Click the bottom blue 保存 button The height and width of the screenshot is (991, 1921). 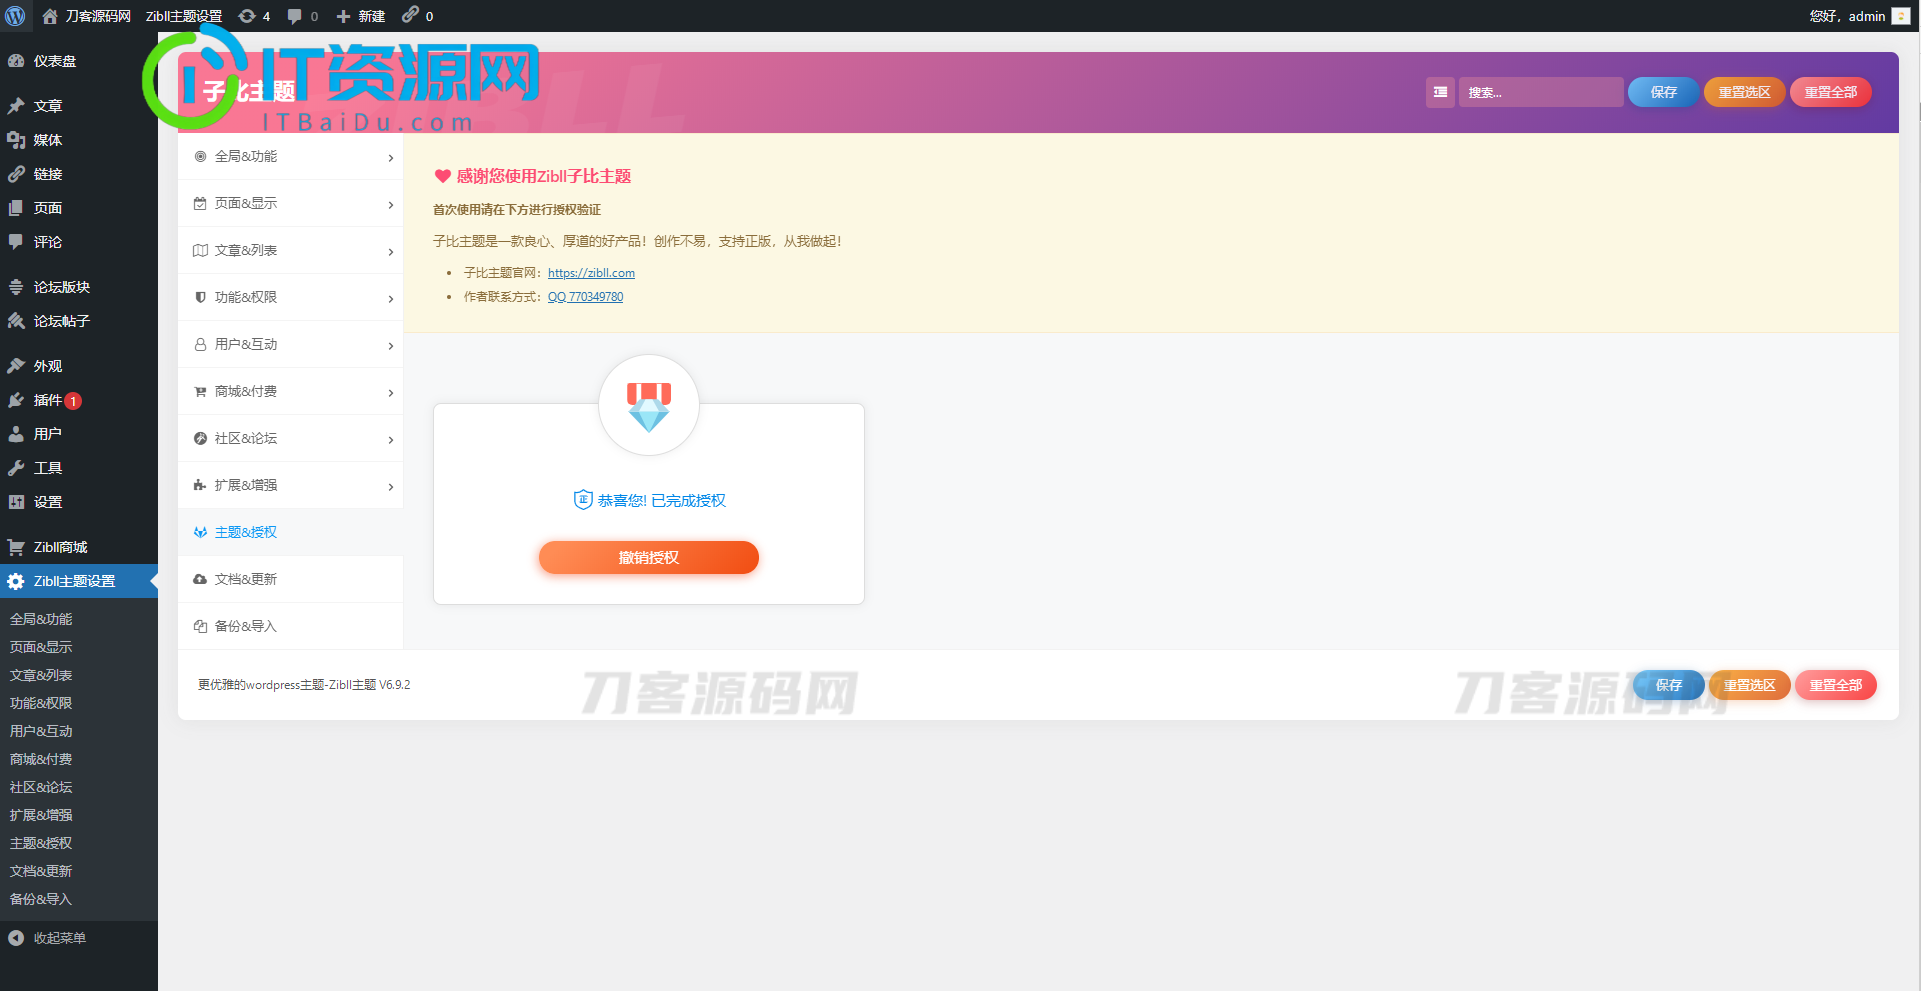(1668, 685)
